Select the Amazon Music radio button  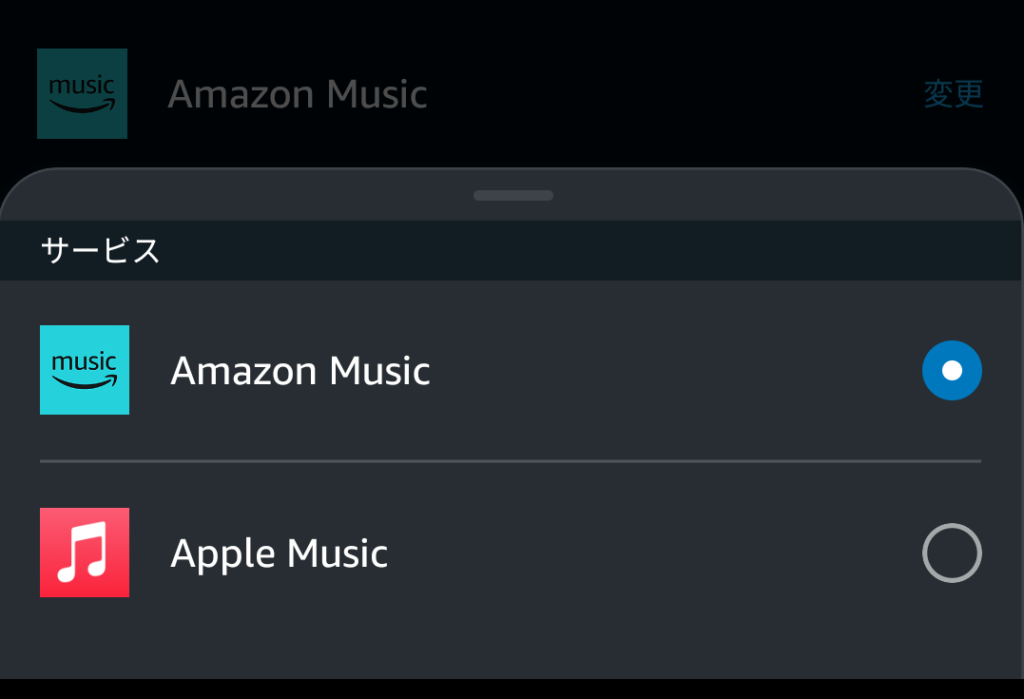pos(952,370)
